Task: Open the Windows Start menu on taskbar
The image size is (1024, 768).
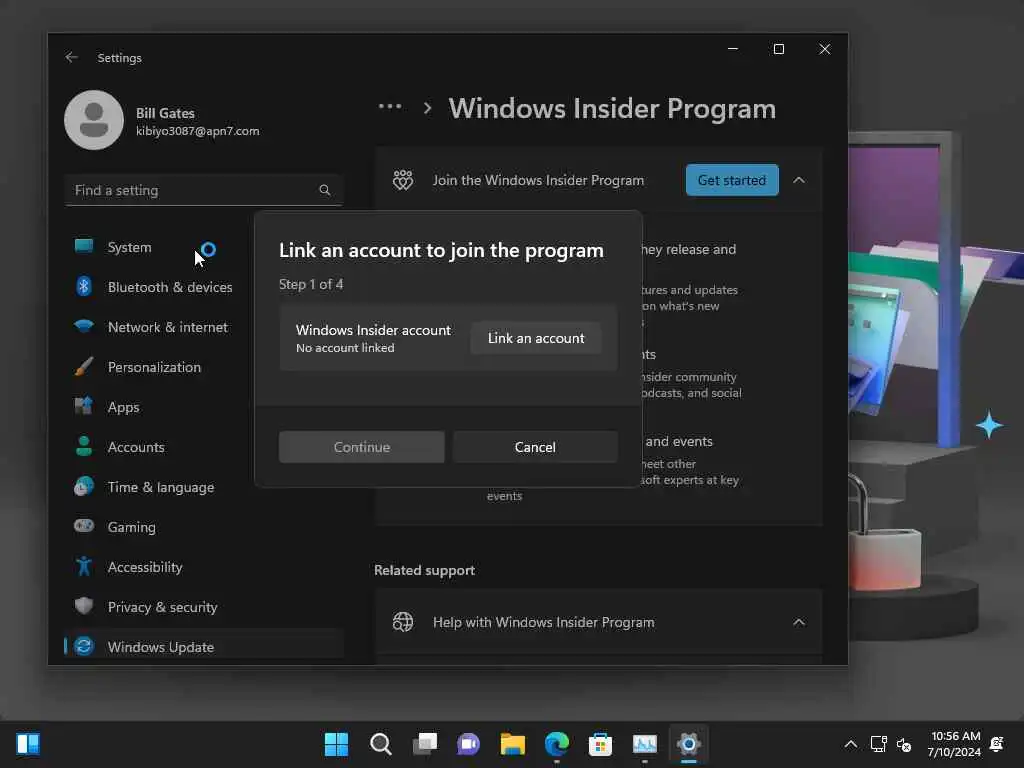Action: point(336,744)
